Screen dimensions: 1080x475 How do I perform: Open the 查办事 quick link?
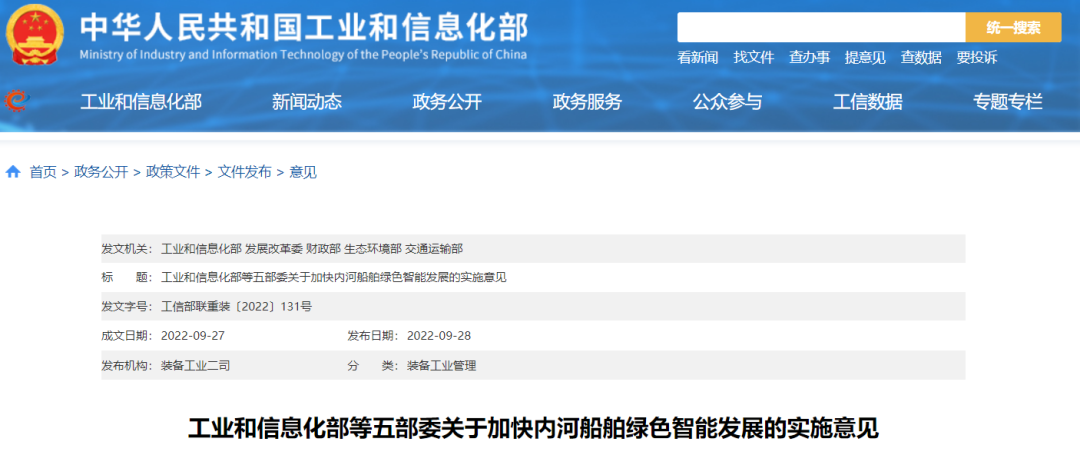[x=809, y=58]
